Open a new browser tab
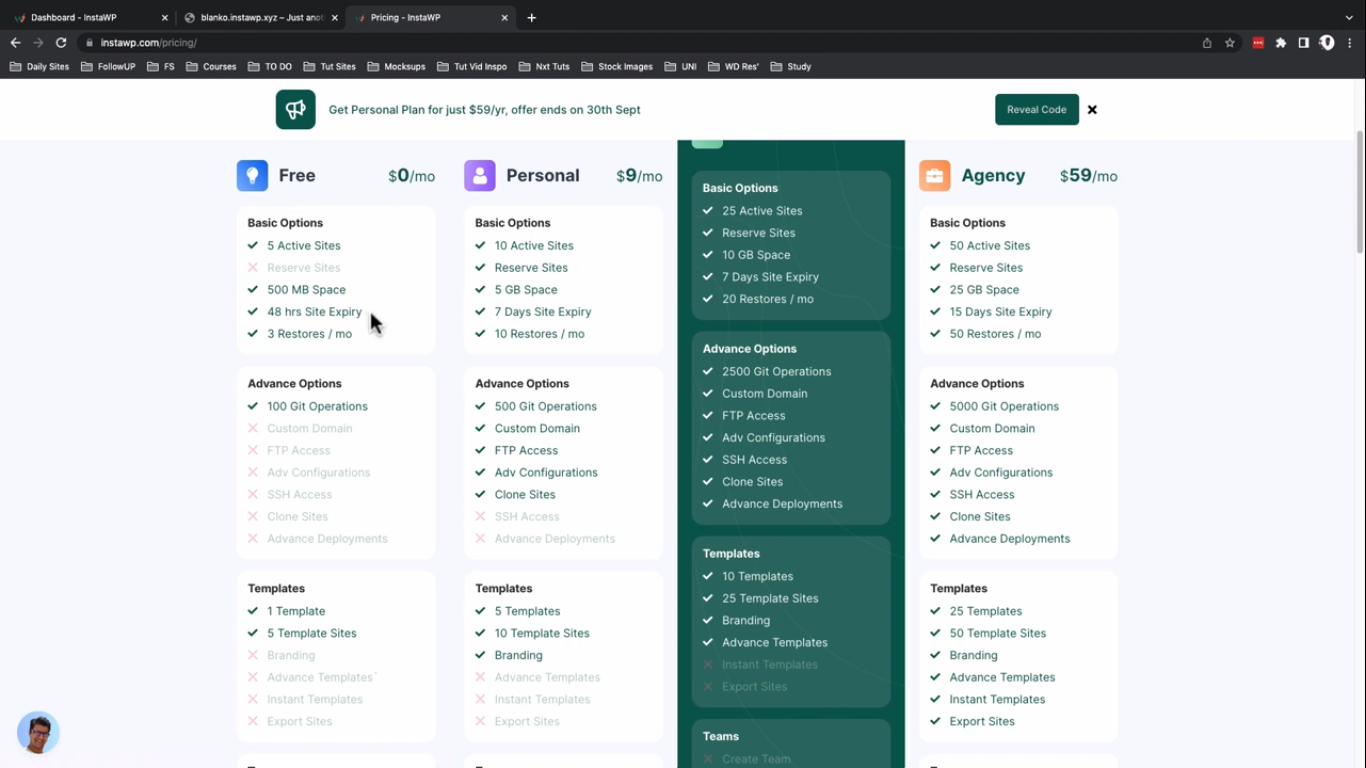 pyautogui.click(x=532, y=18)
